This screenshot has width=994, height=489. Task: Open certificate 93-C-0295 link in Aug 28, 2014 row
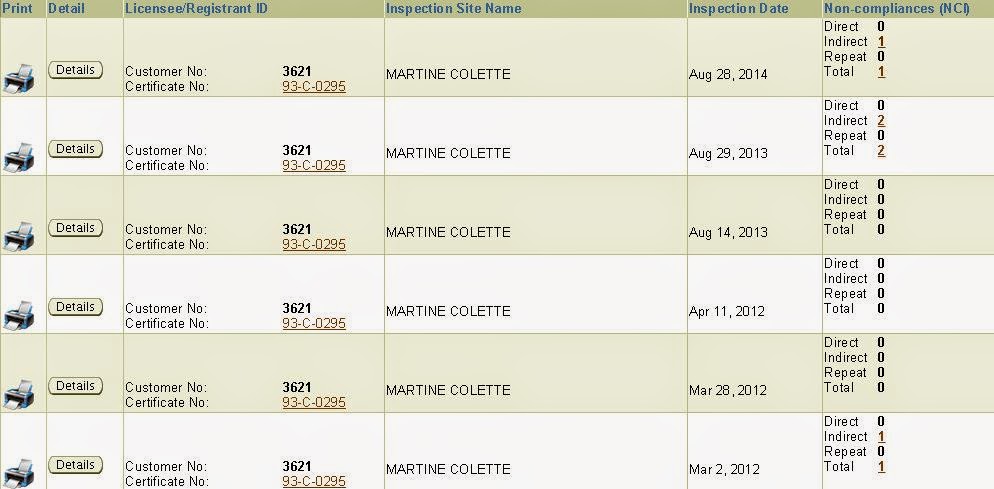(313, 87)
